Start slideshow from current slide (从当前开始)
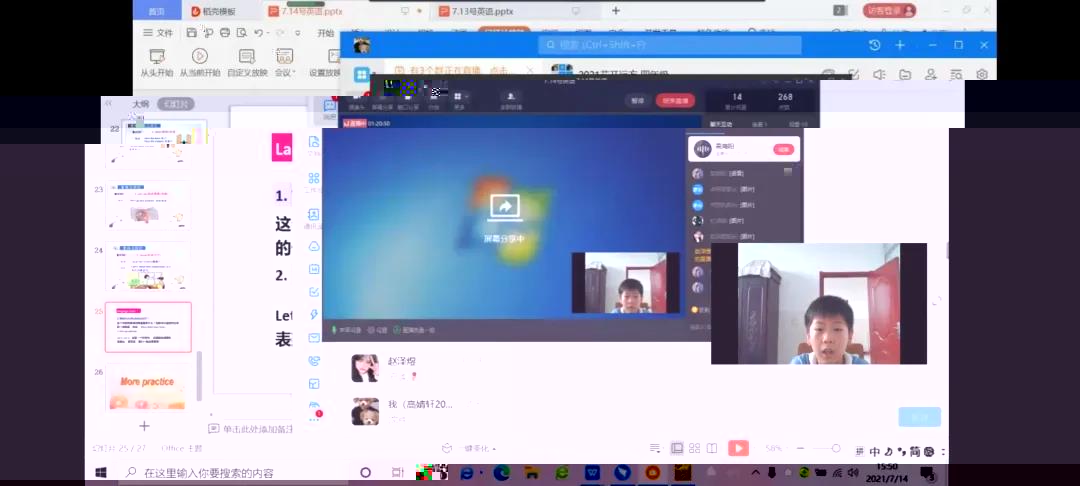 tap(200, 63)
